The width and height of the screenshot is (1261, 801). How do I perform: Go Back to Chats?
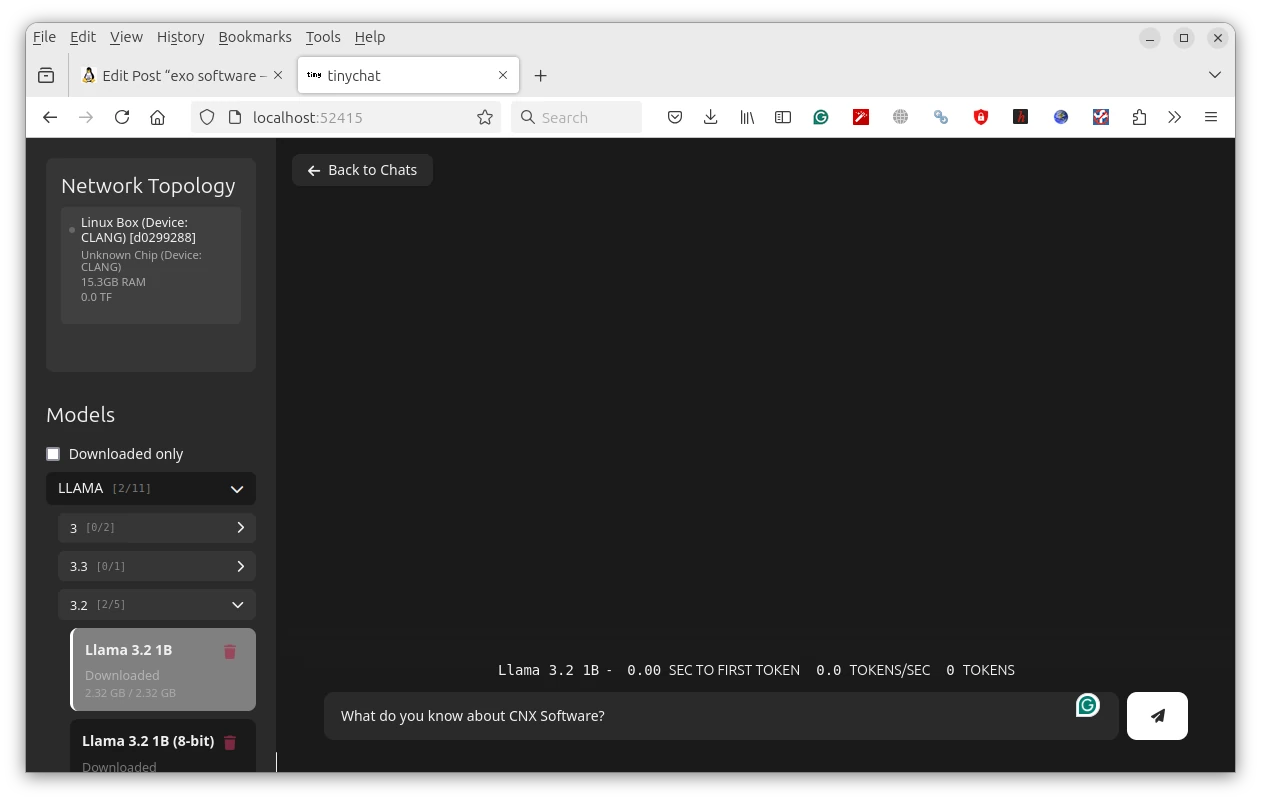point(362,170)
